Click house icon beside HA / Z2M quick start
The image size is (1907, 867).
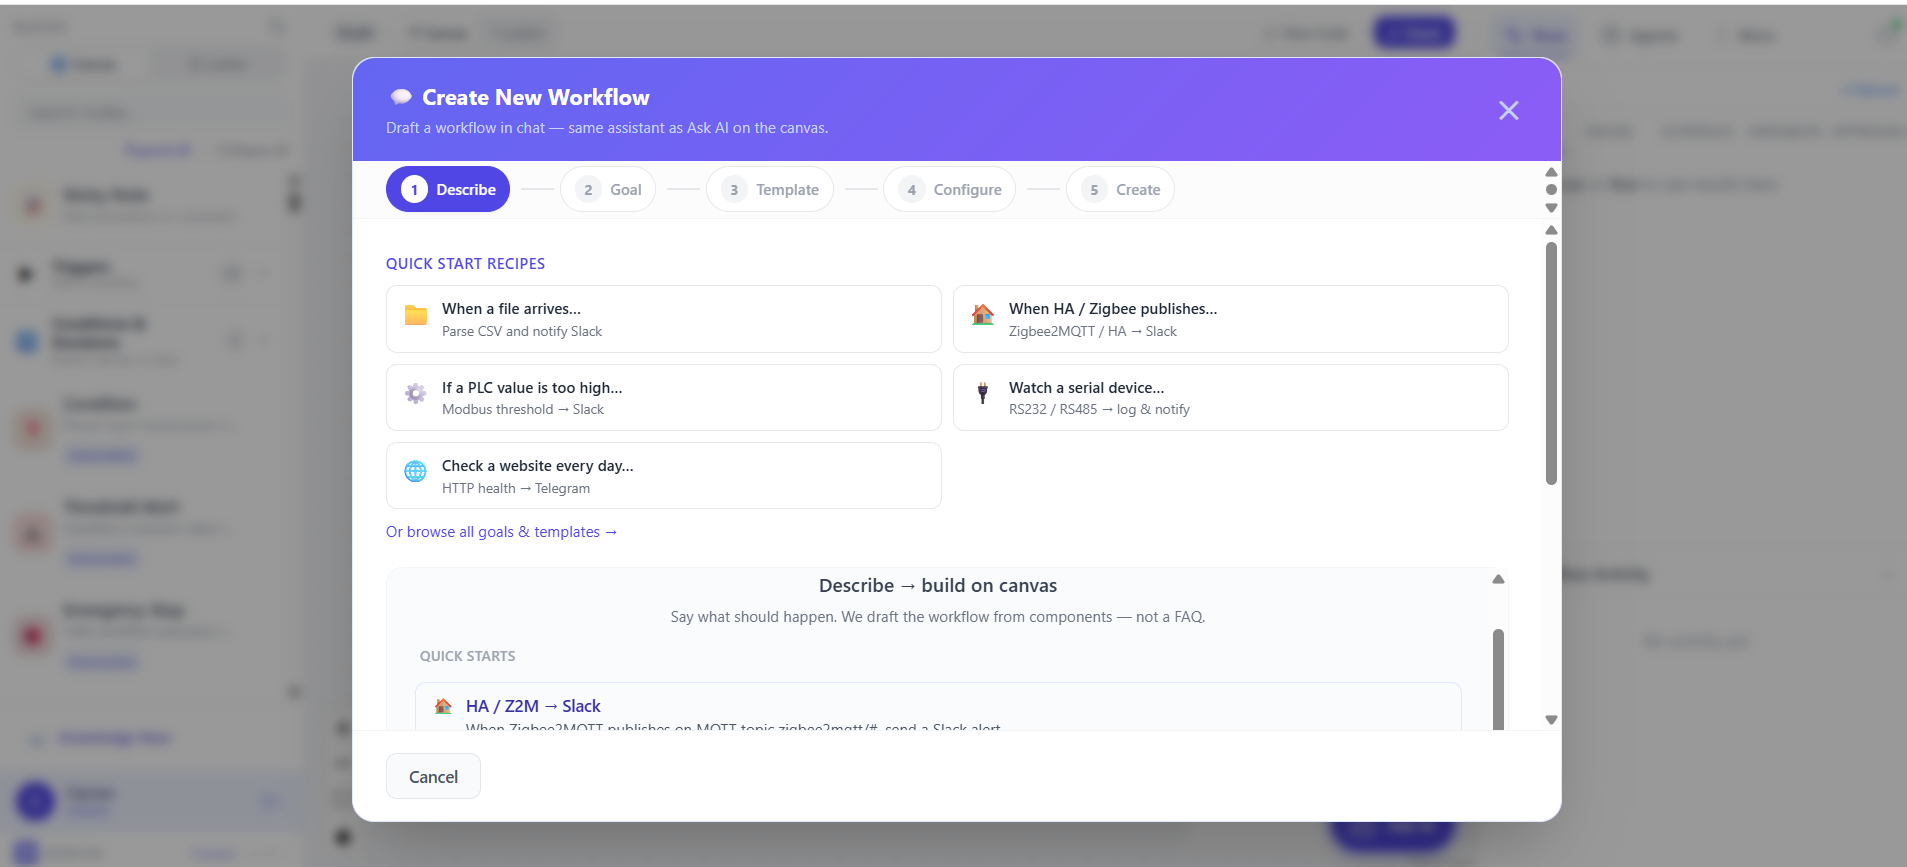[443, 706]
